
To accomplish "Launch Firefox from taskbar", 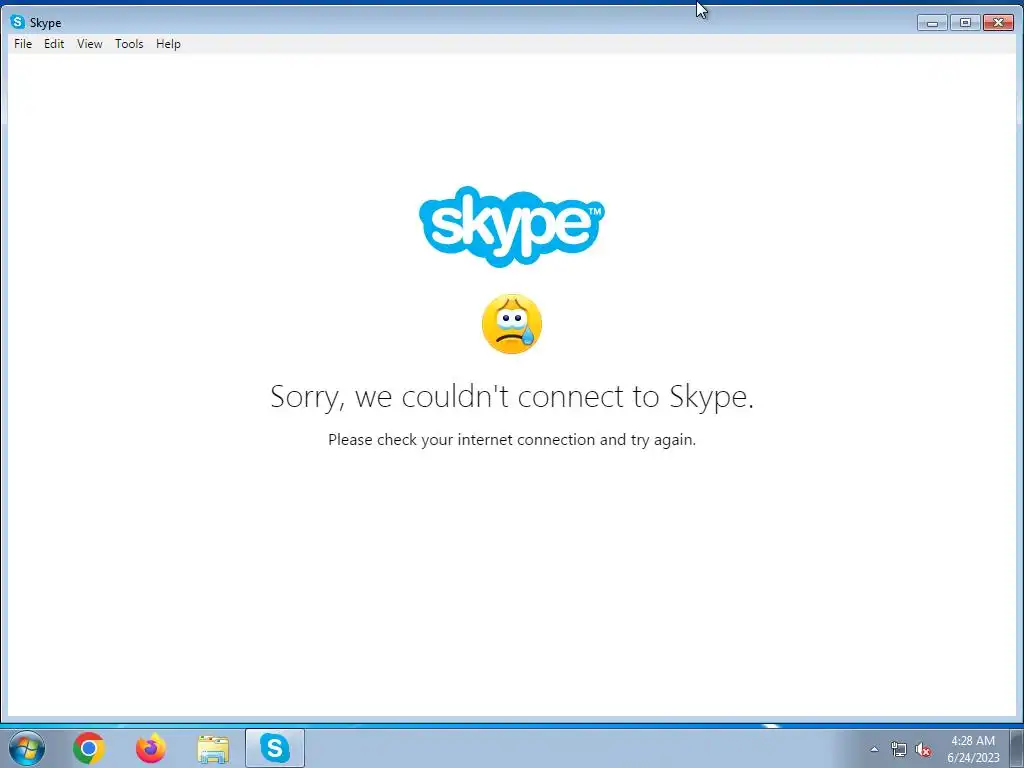I will point(151,748).
